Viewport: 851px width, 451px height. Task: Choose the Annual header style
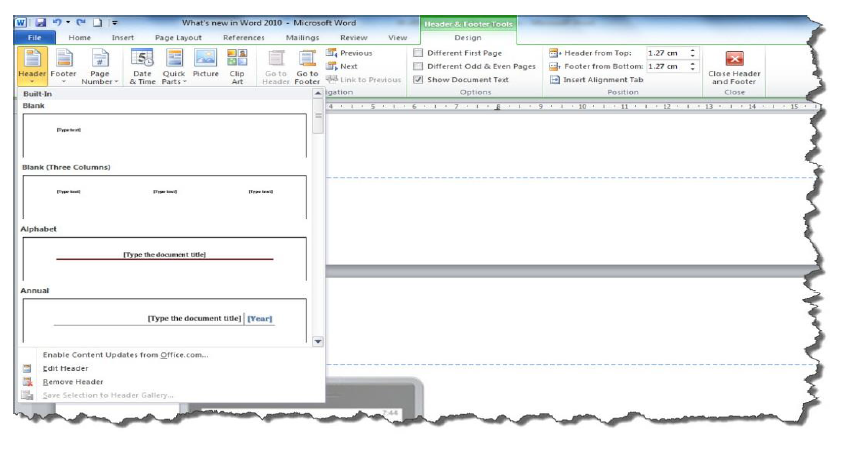(164, 321)
